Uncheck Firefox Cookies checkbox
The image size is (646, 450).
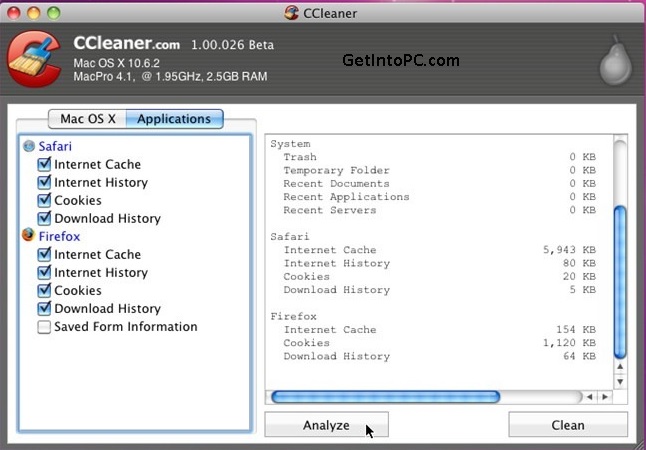tap(44, 291)
